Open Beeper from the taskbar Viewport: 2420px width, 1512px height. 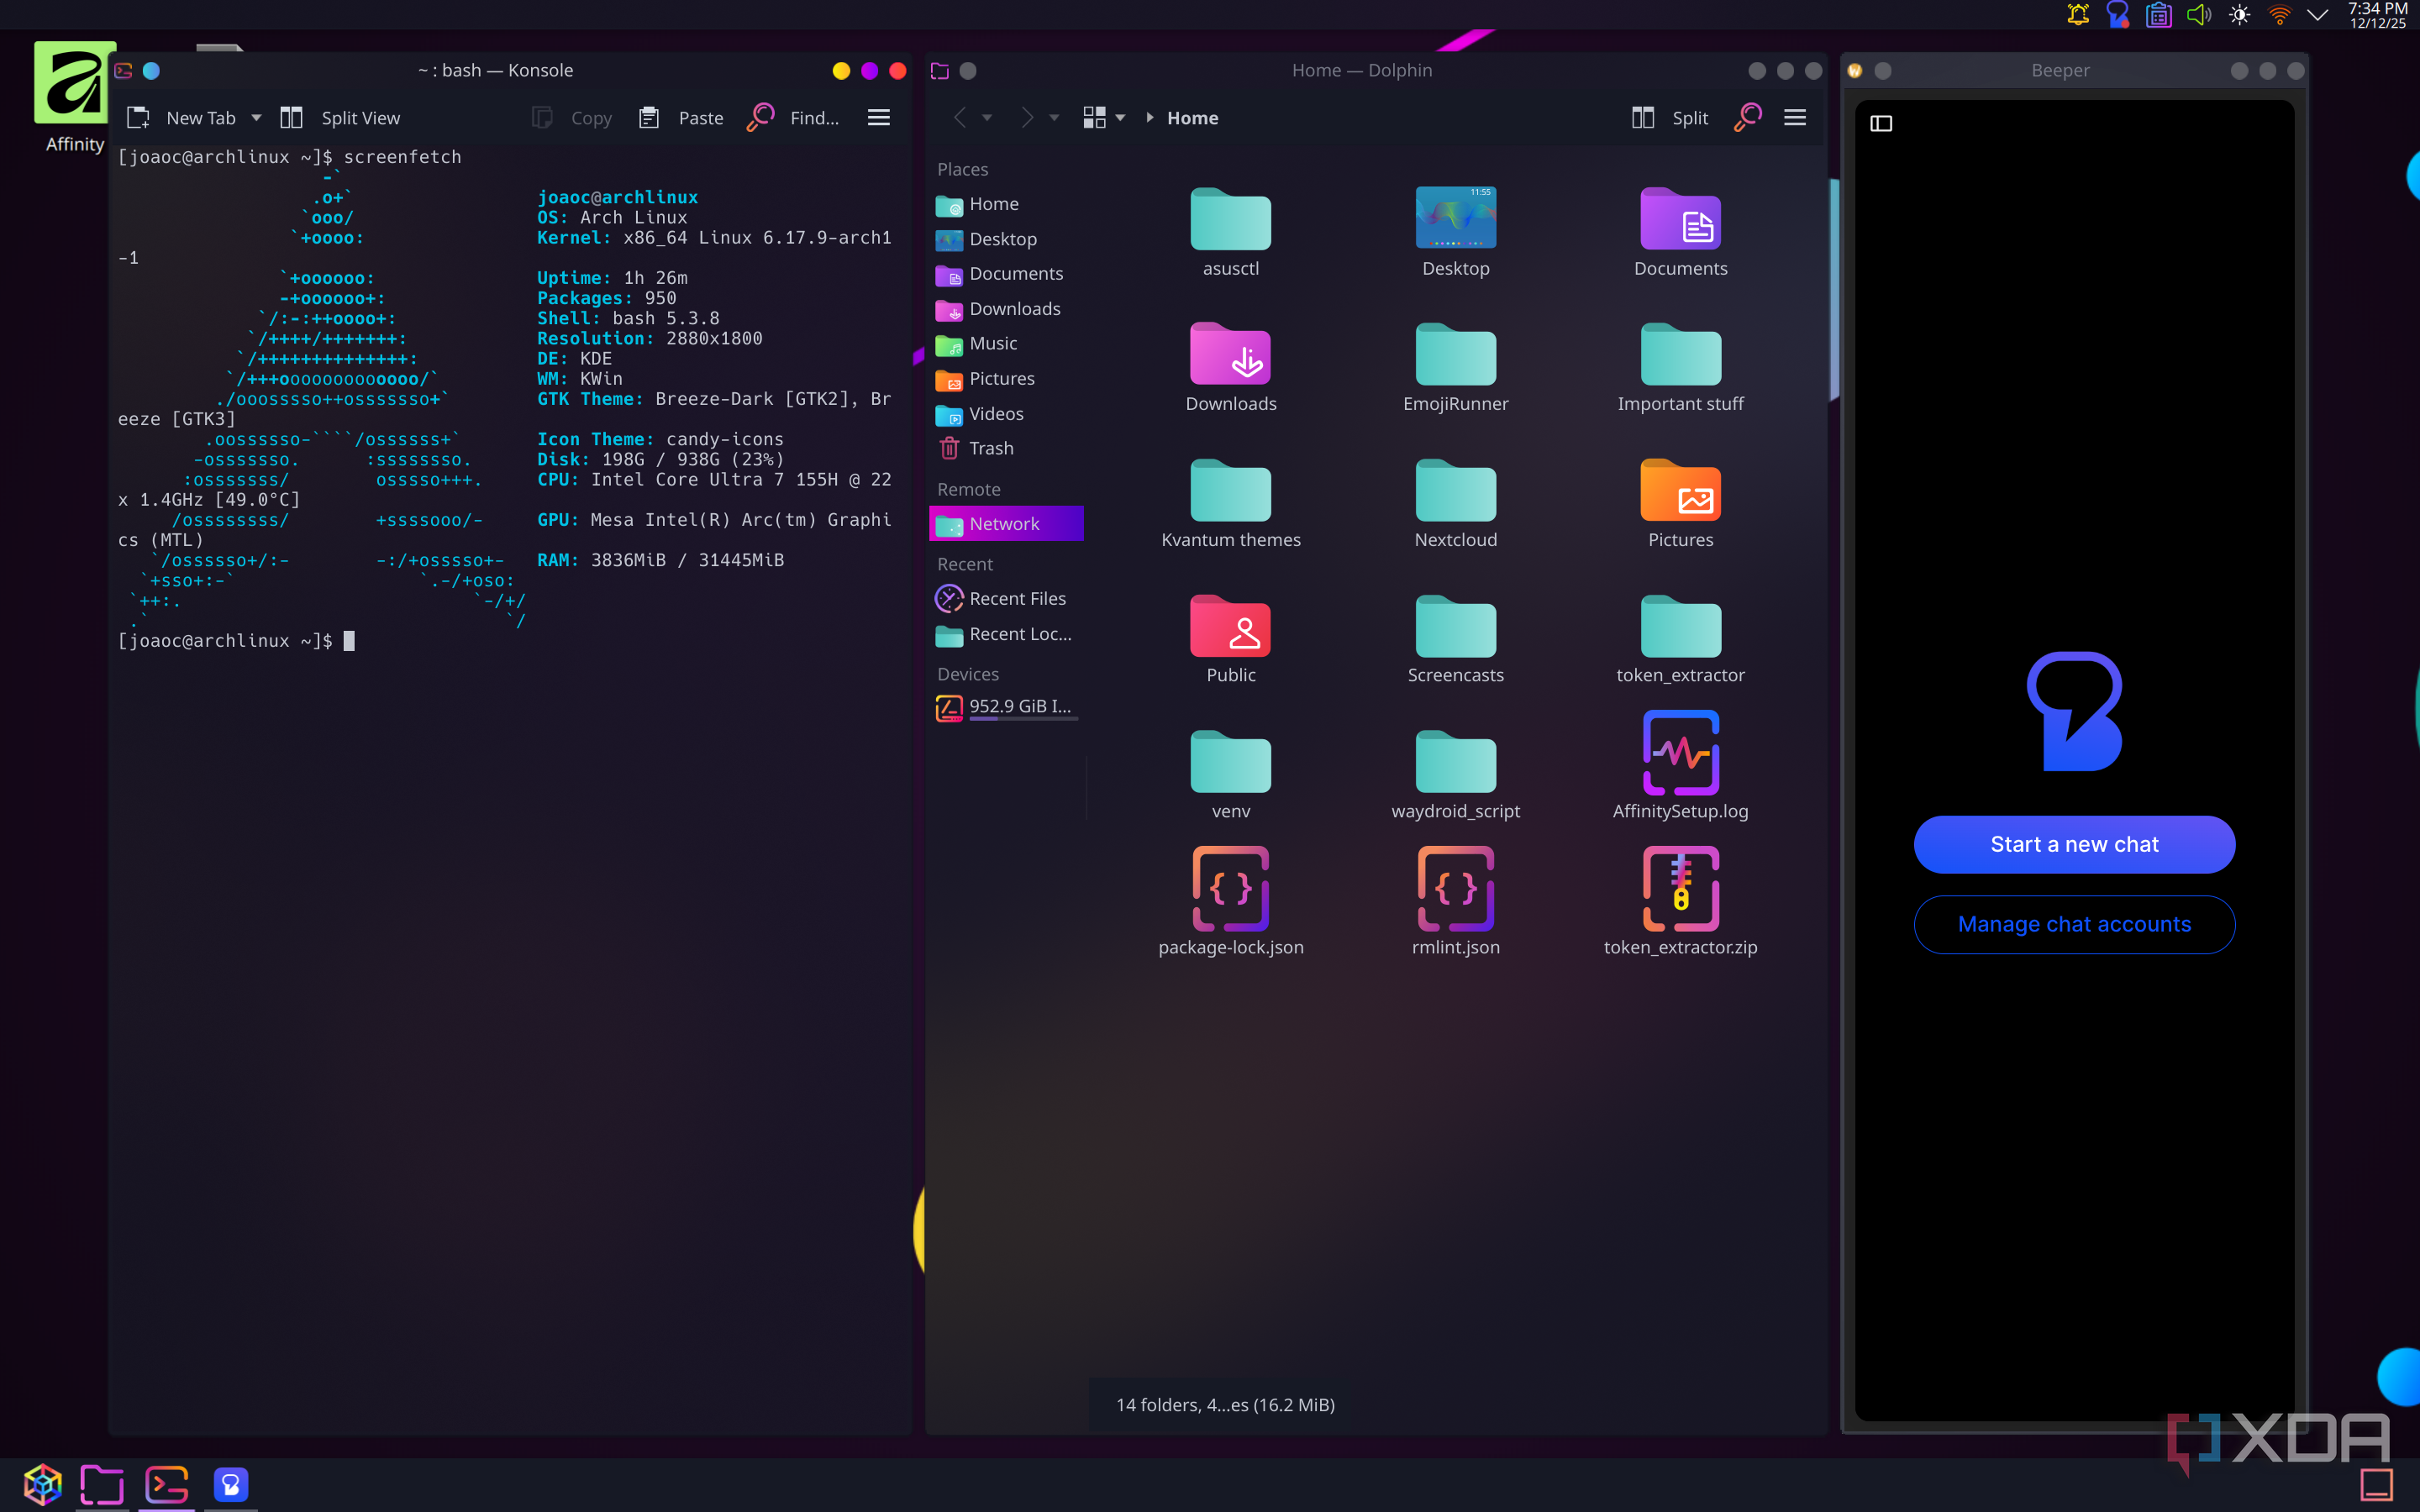(x=230, y=1484)
